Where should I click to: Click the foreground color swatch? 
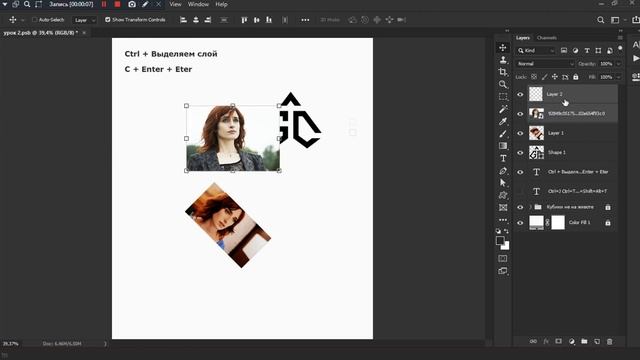click(500, 240)
